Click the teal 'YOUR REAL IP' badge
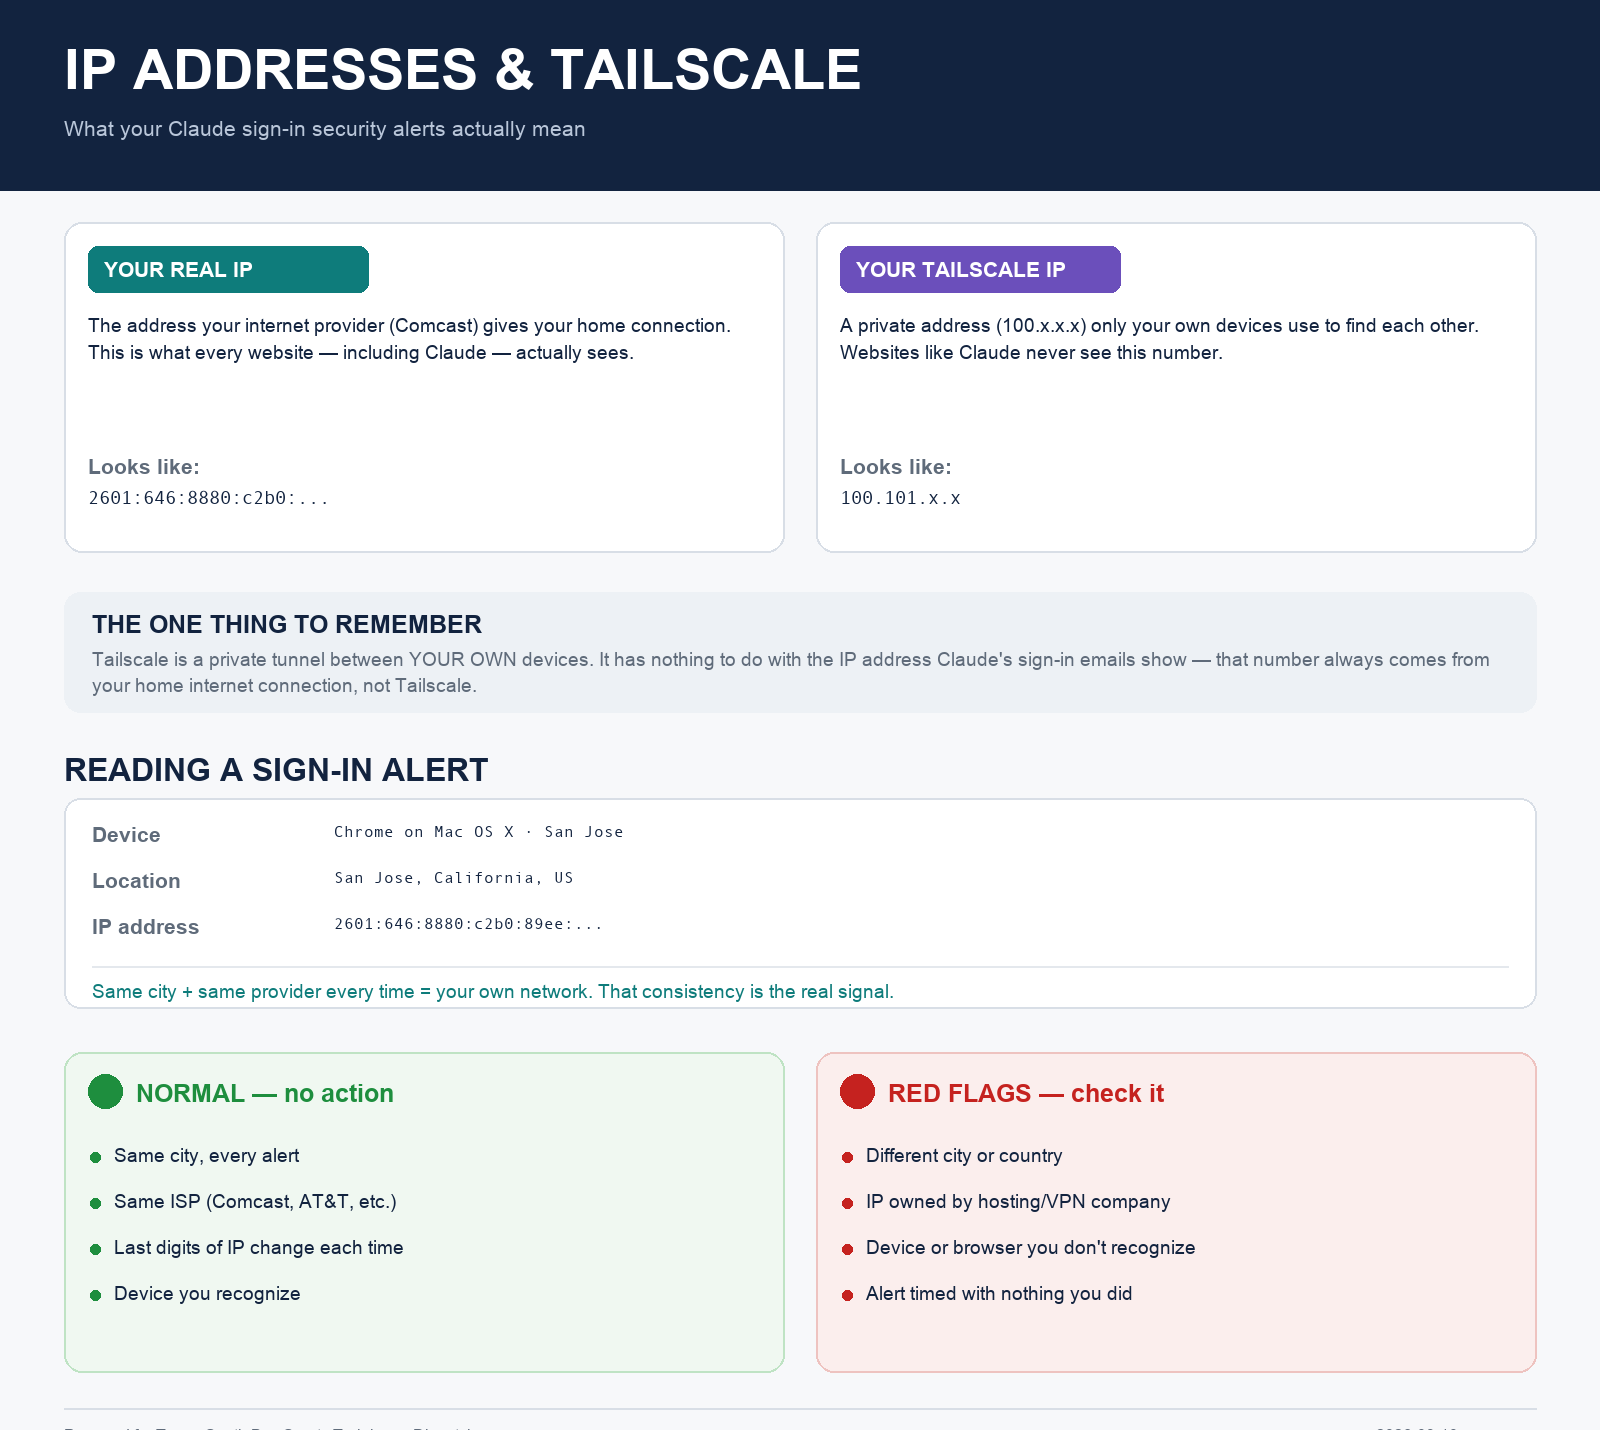Screen dimensions: 1600x1430 tap(228, 269)
